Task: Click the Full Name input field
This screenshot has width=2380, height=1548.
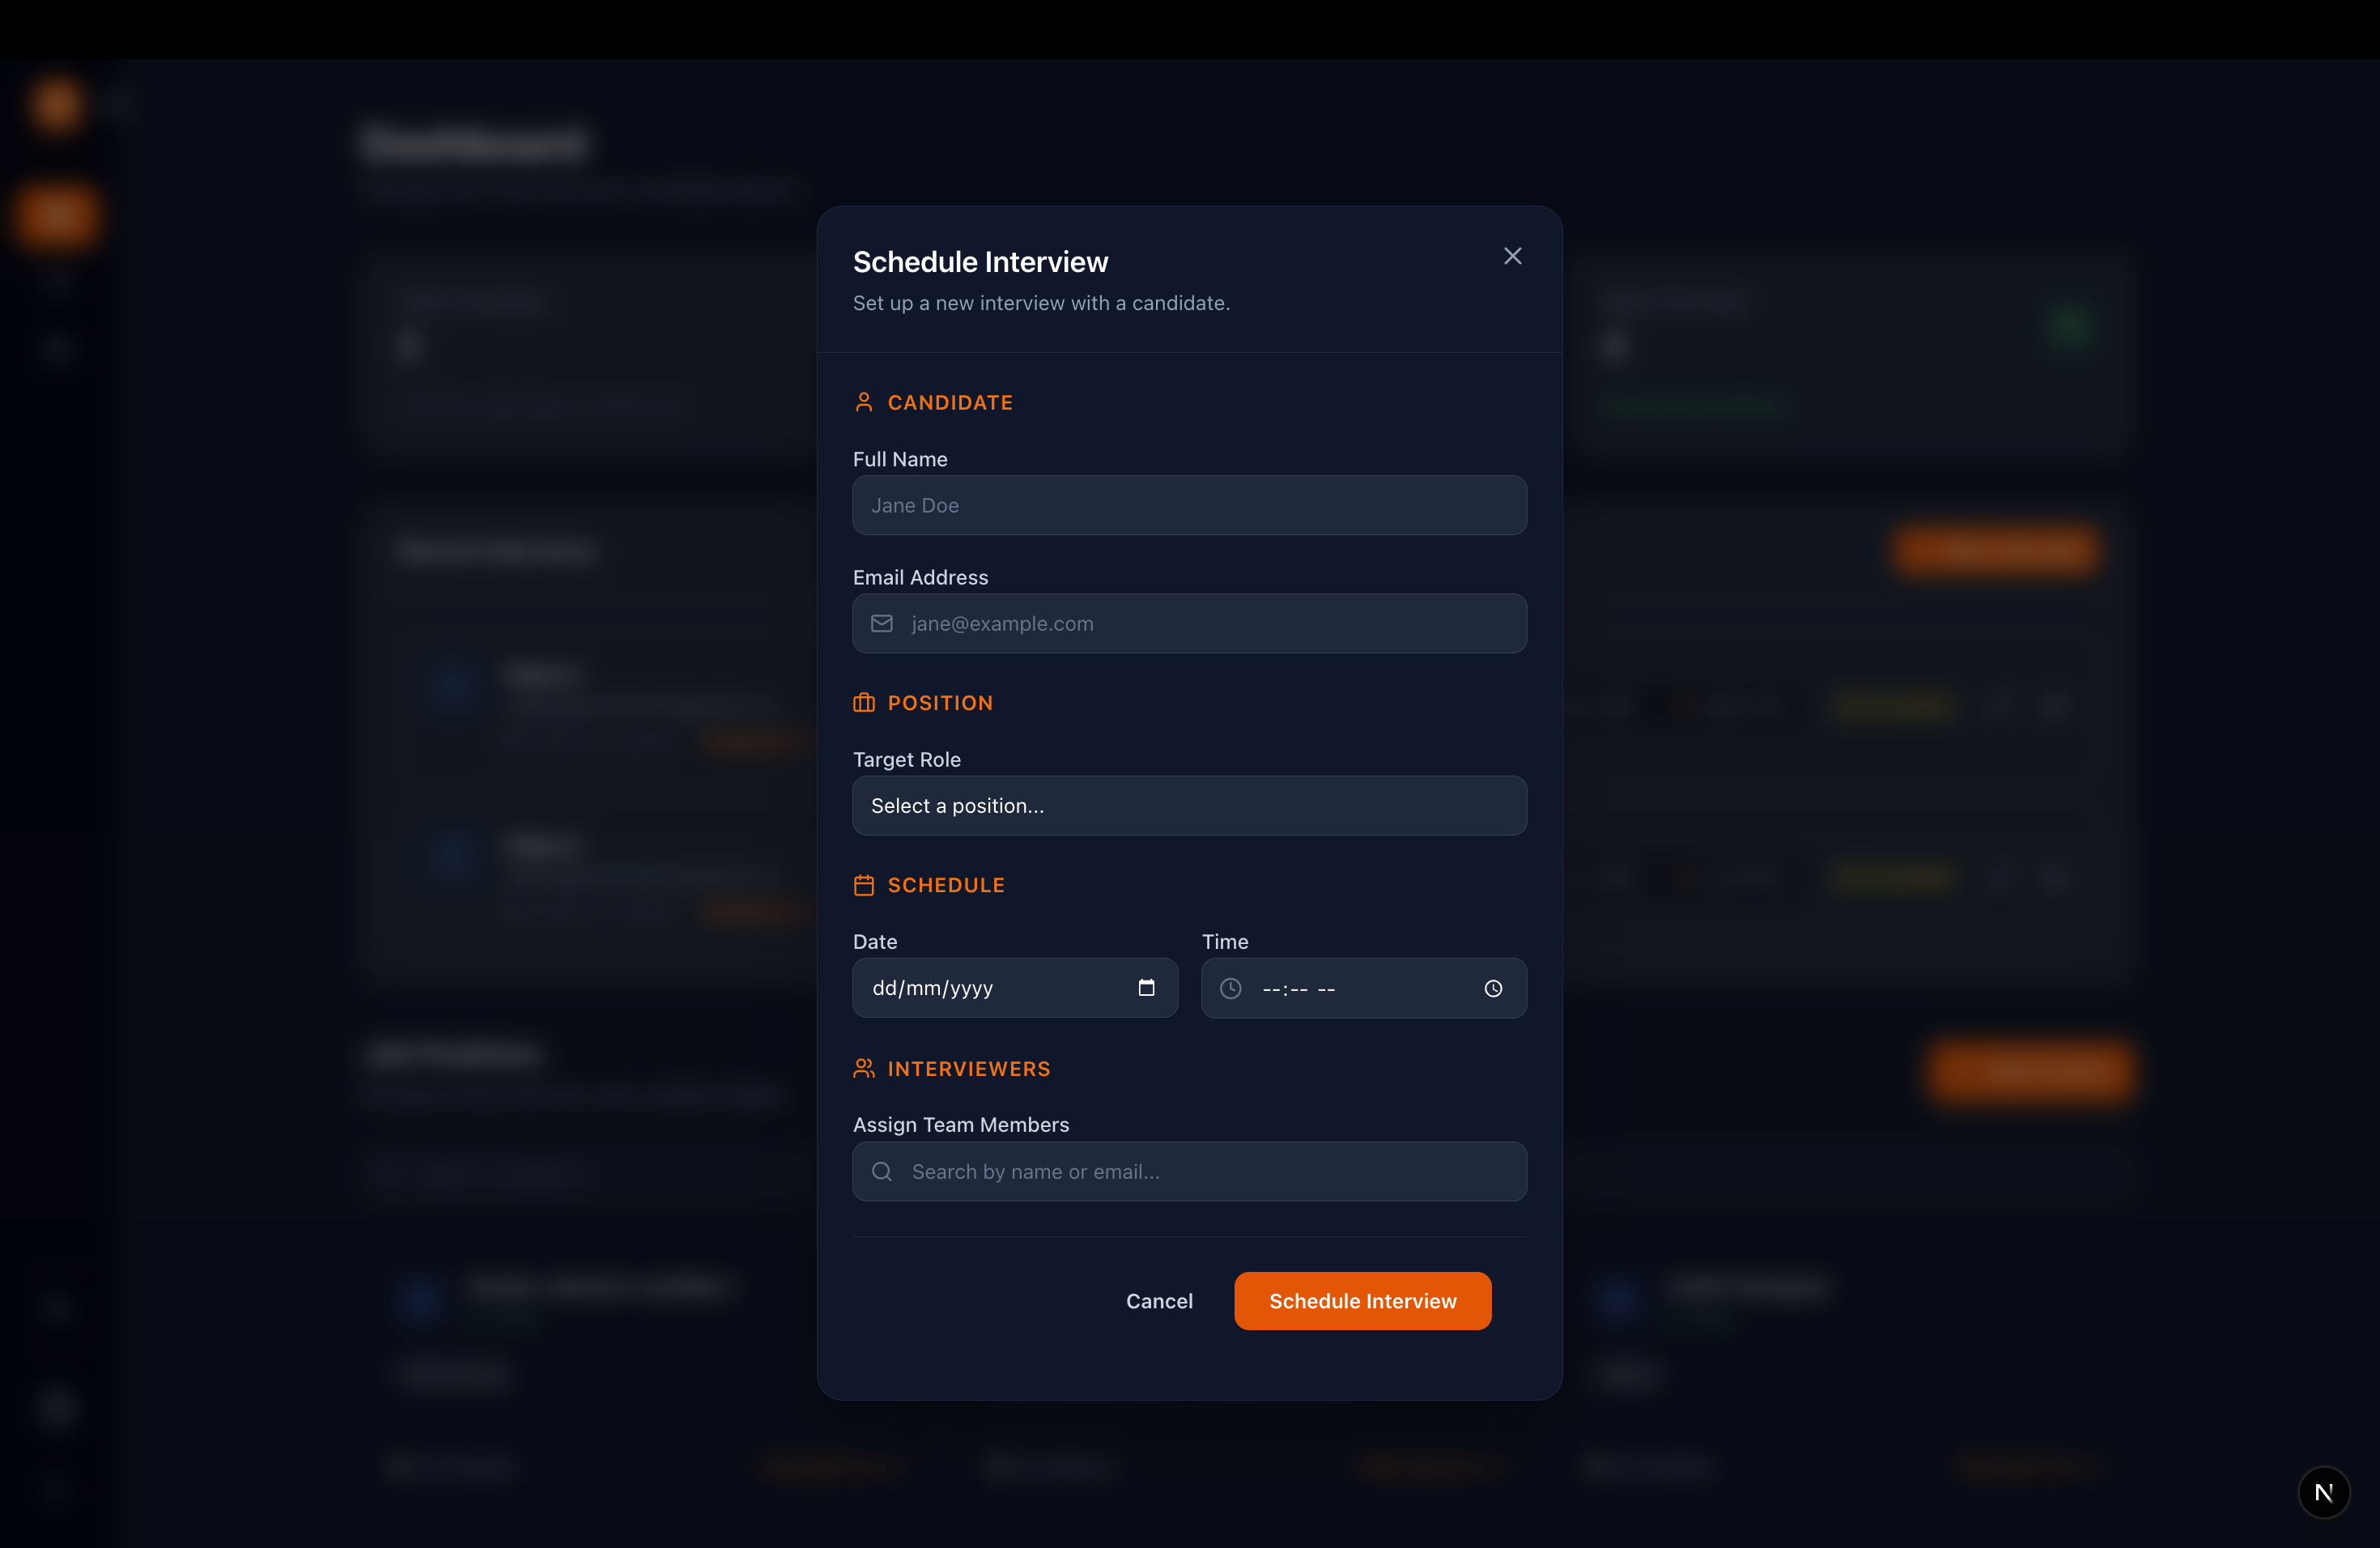Action: [1189, 505]
